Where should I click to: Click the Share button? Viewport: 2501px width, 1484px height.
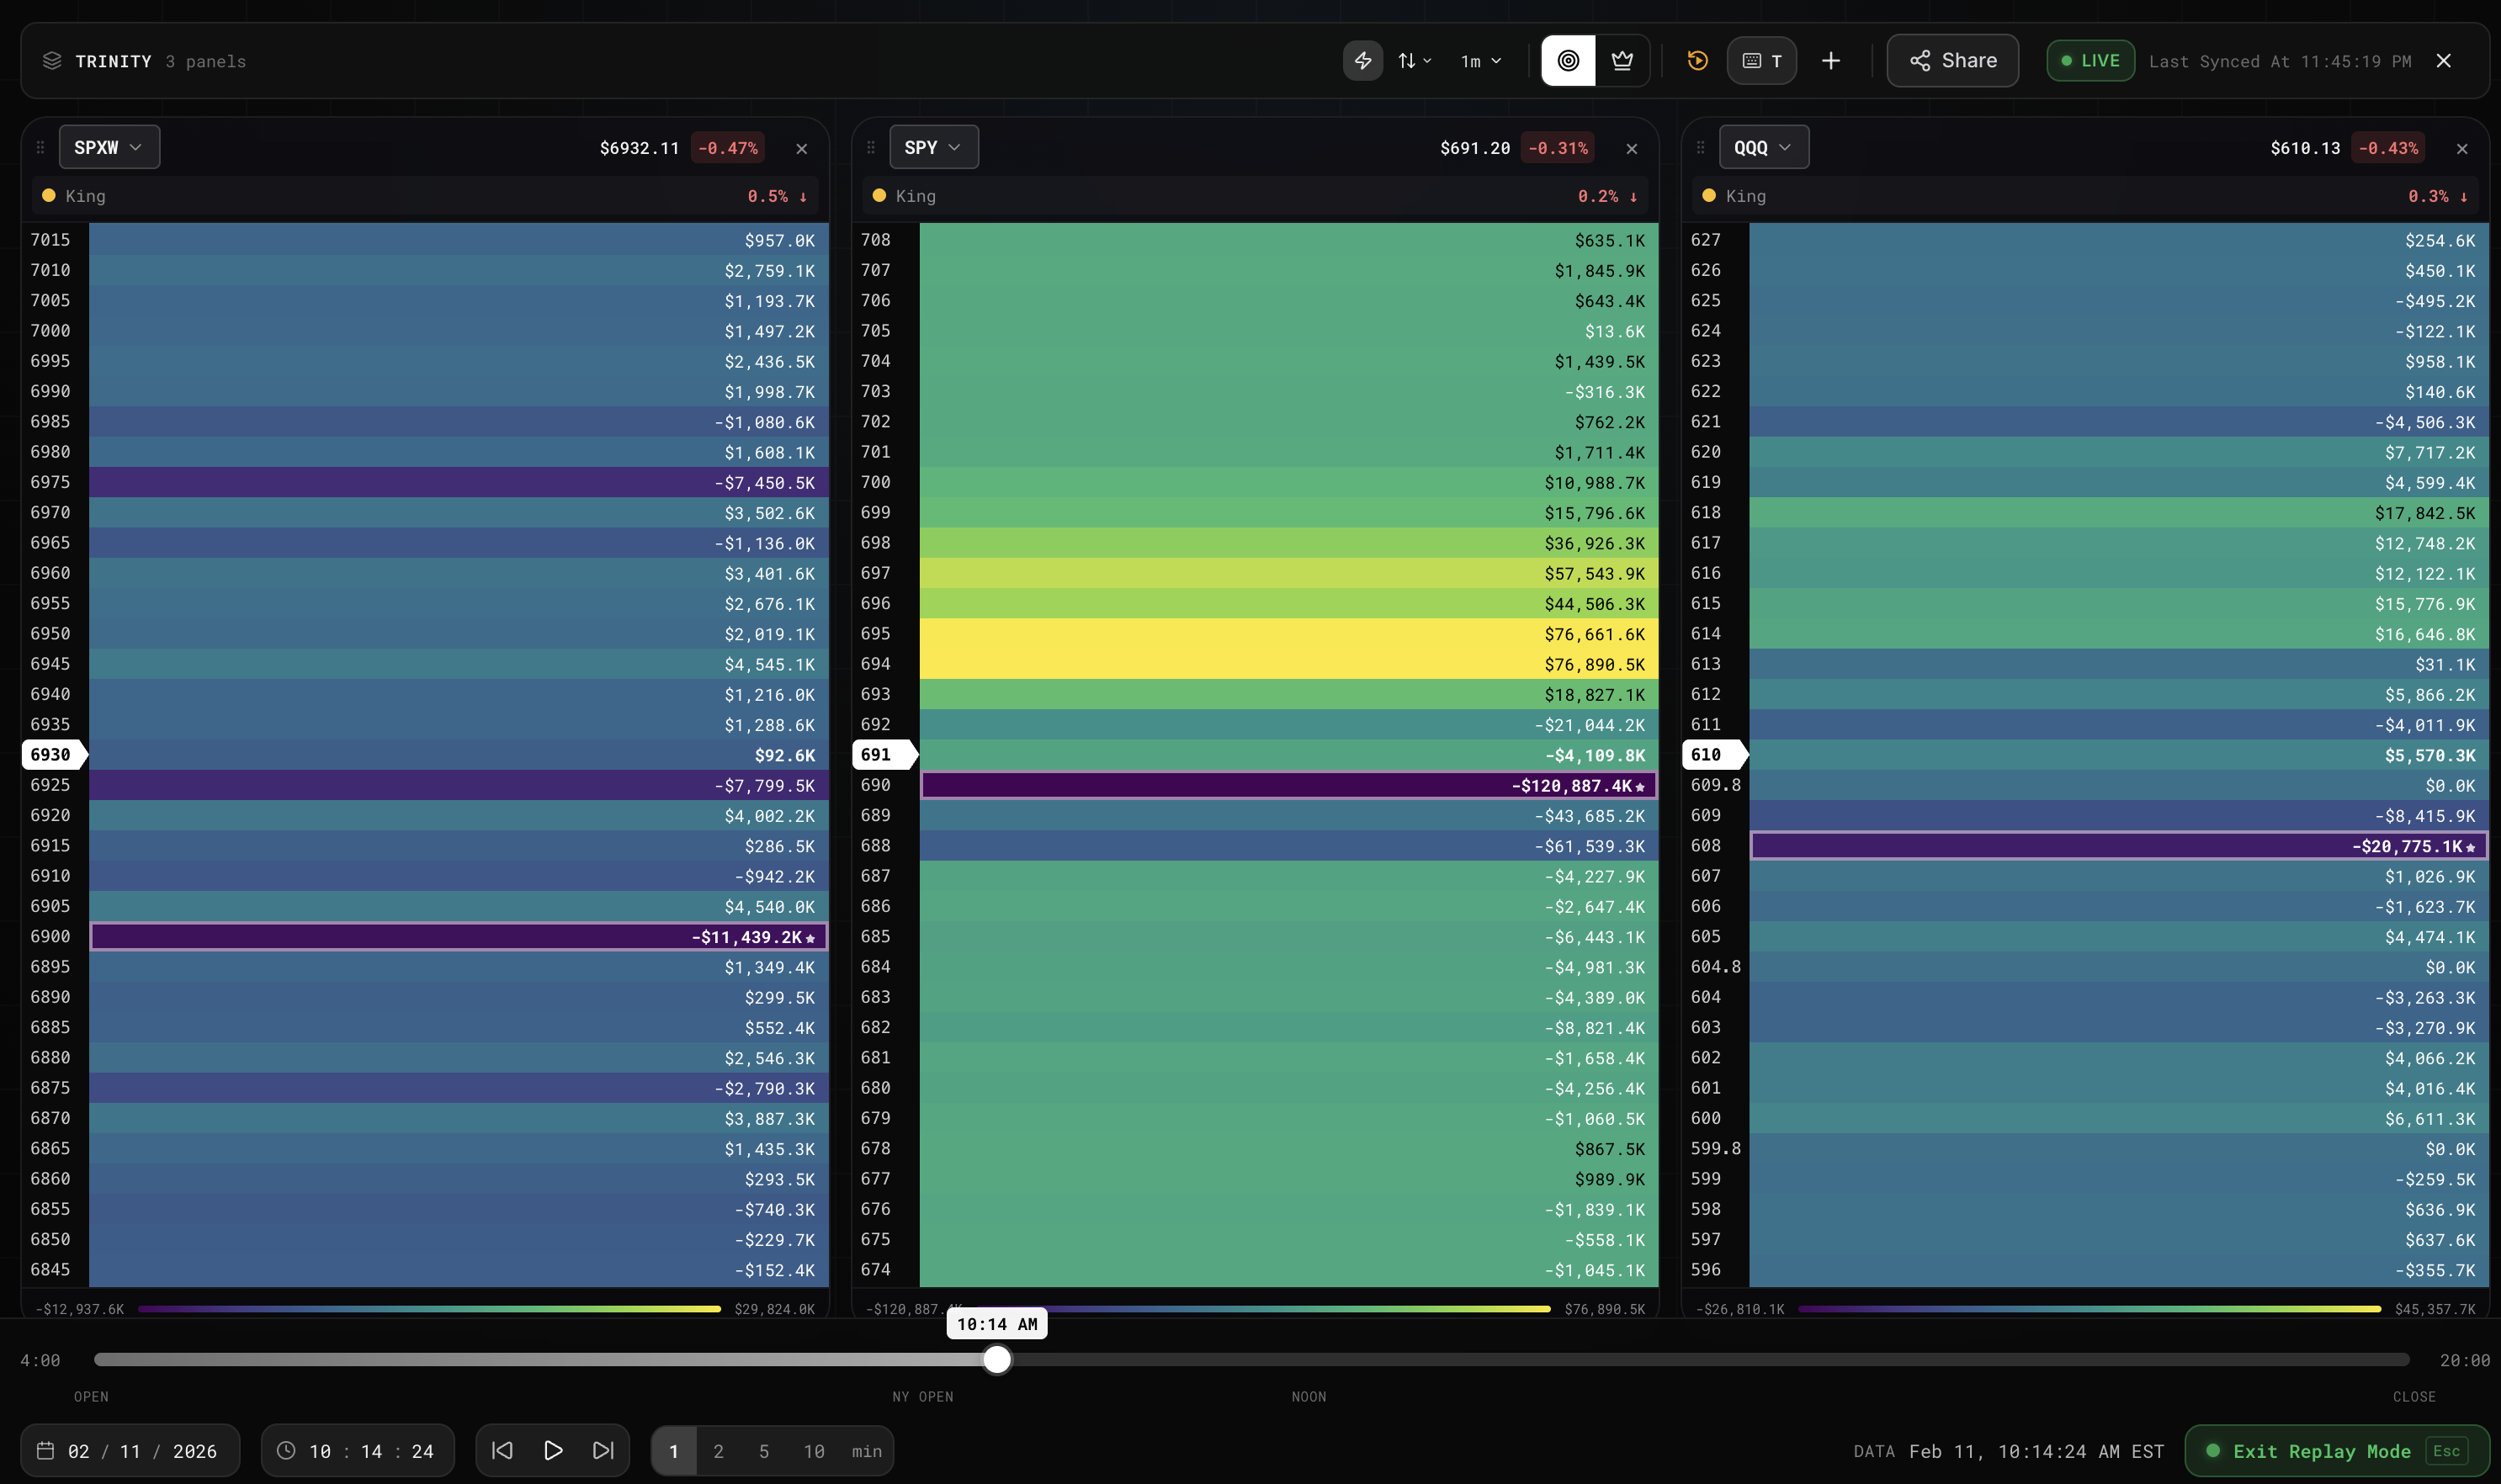(x=1952, y=61)
